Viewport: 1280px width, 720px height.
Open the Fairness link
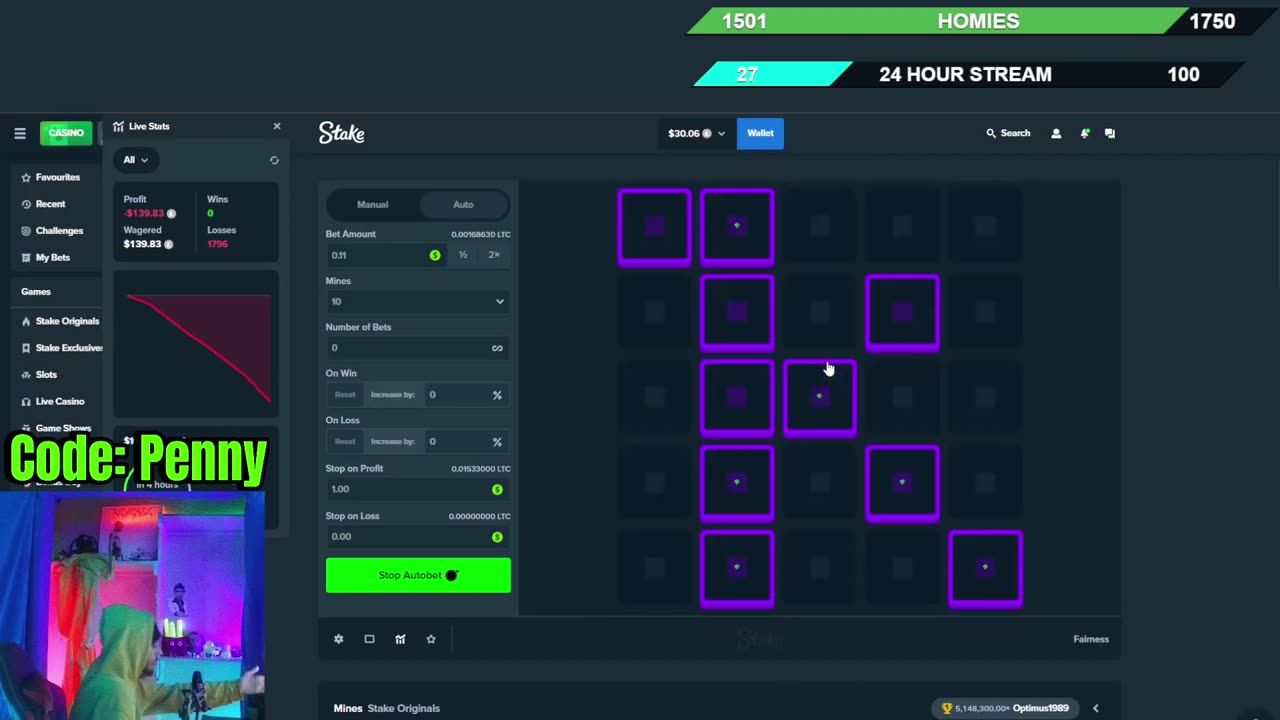(x=1091, y=639)
